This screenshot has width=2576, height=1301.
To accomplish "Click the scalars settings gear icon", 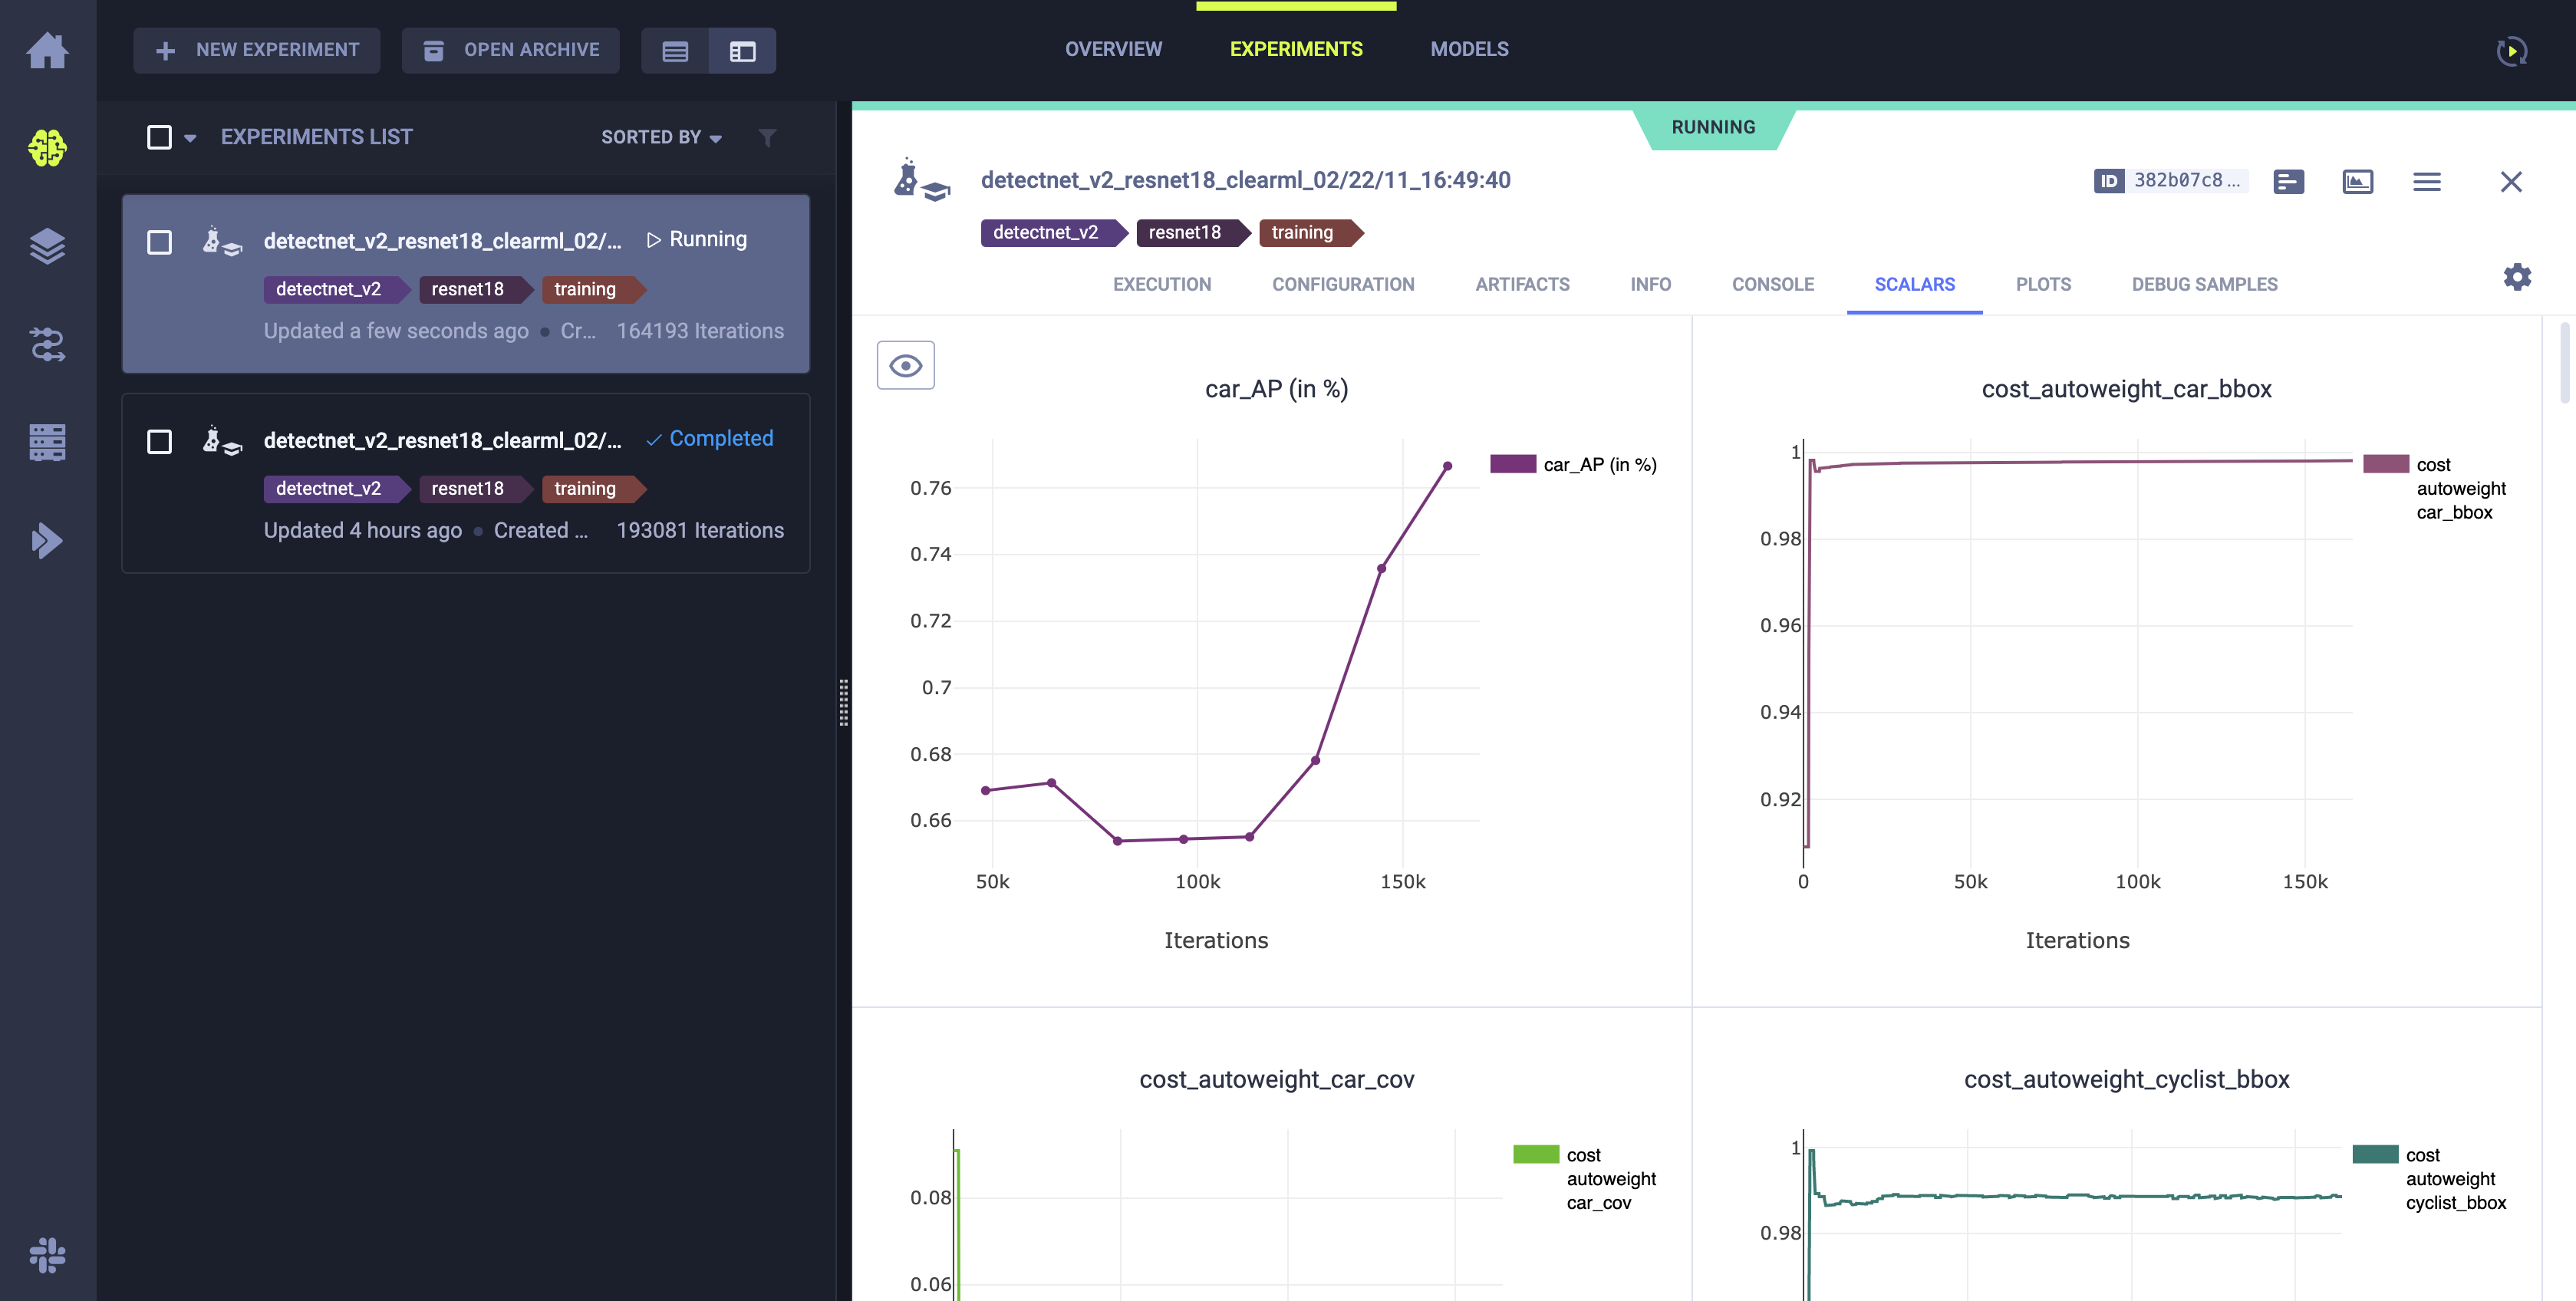I will [x=2517, y=277].
